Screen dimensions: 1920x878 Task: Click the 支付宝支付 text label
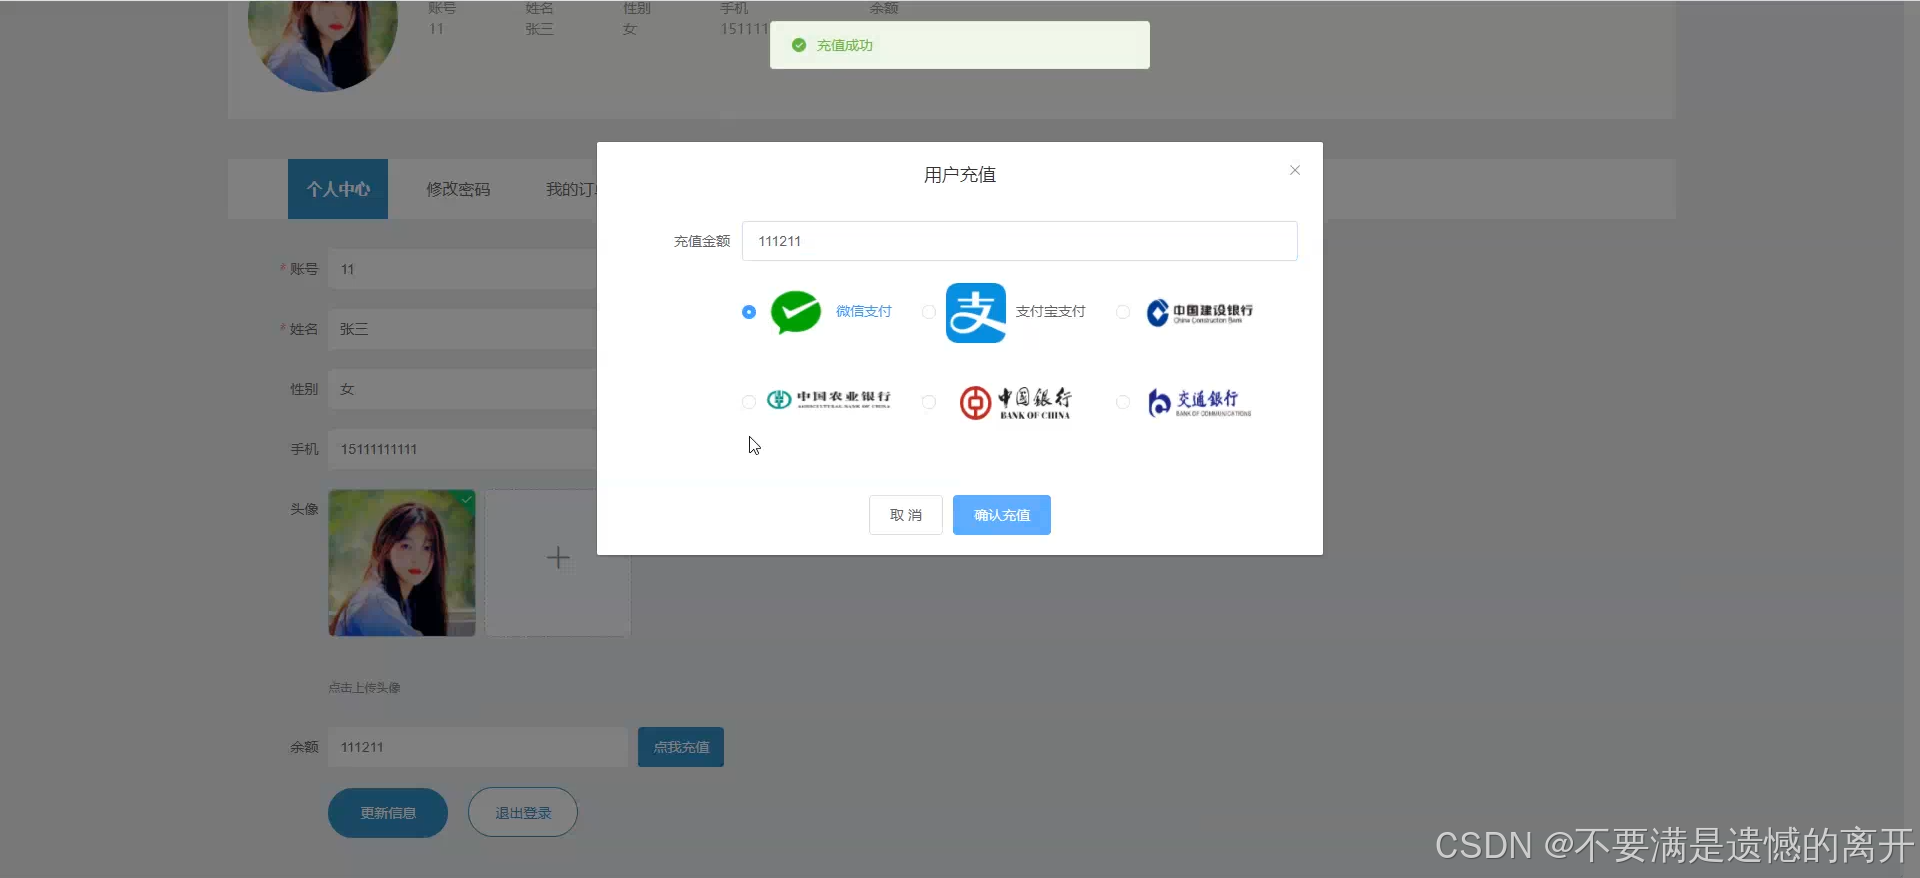[x=1051, y=312]
